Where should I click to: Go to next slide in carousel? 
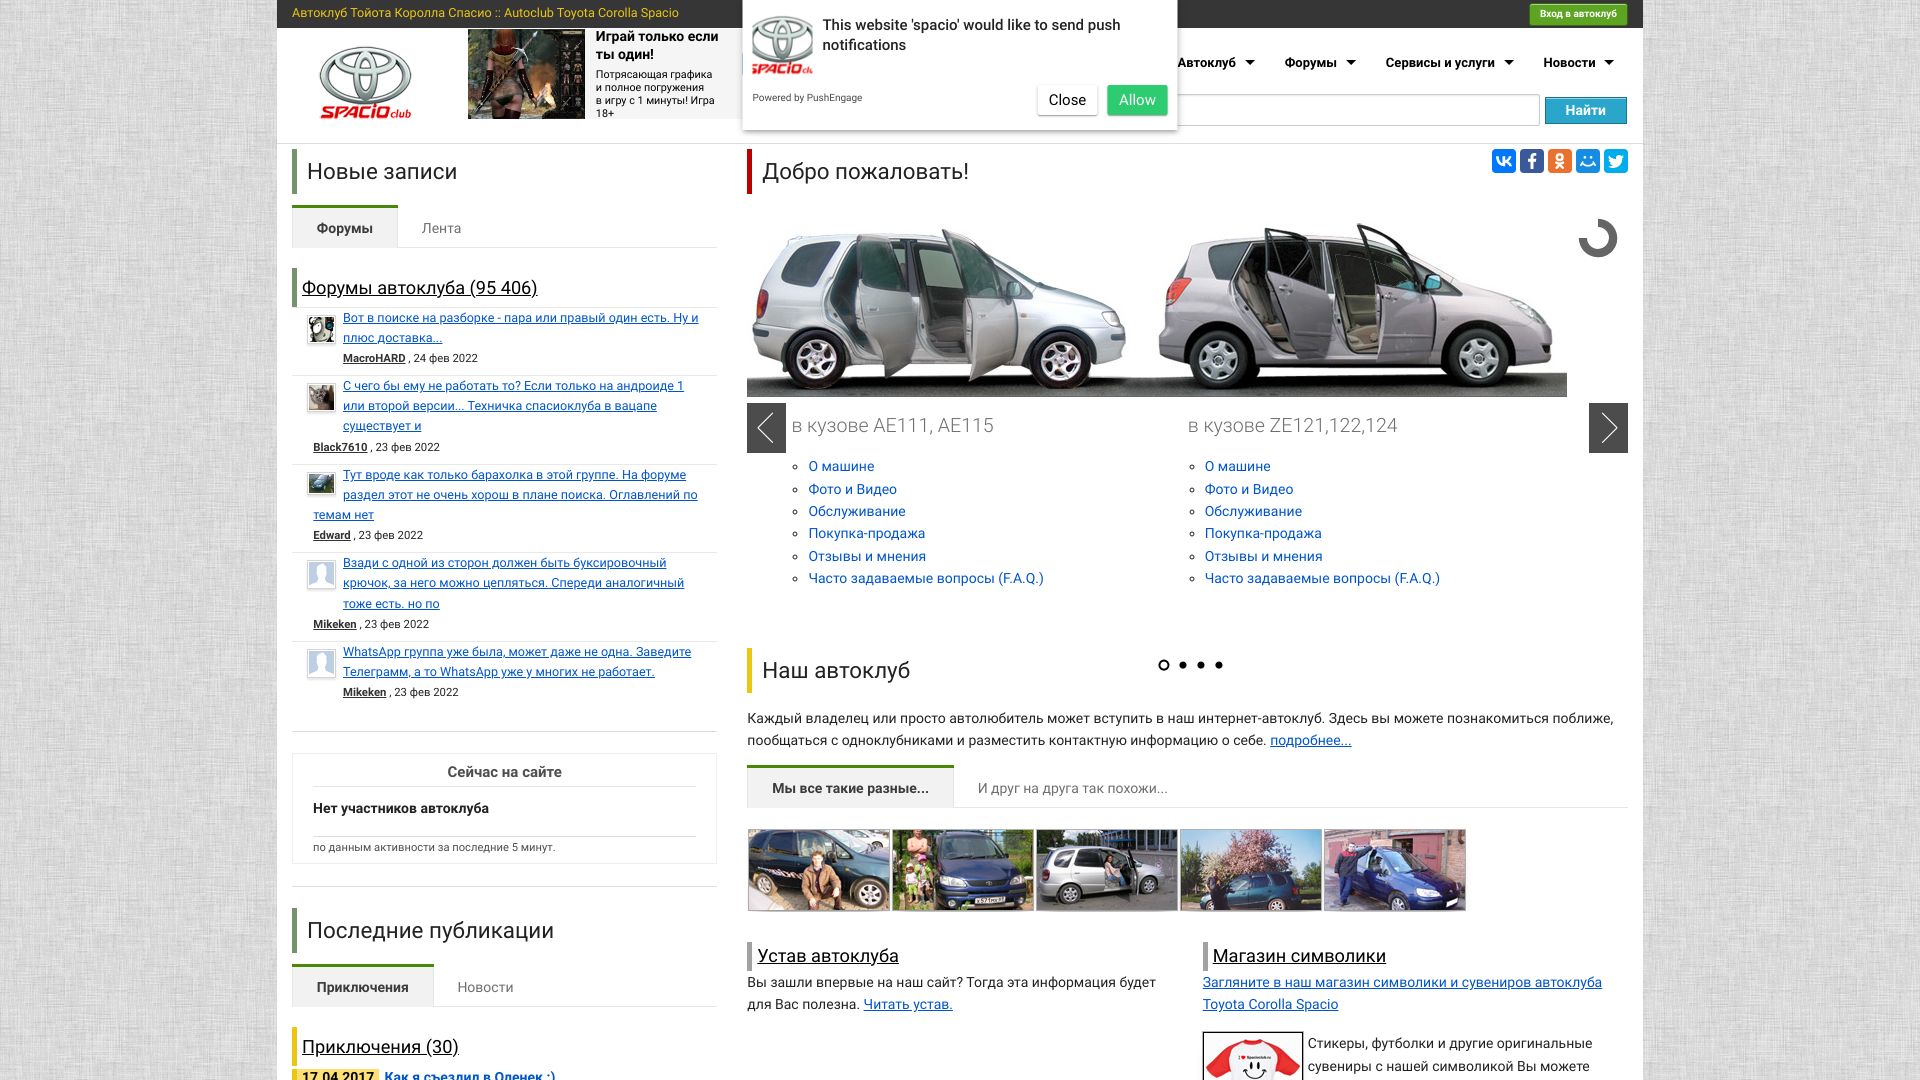(1608, 428)
